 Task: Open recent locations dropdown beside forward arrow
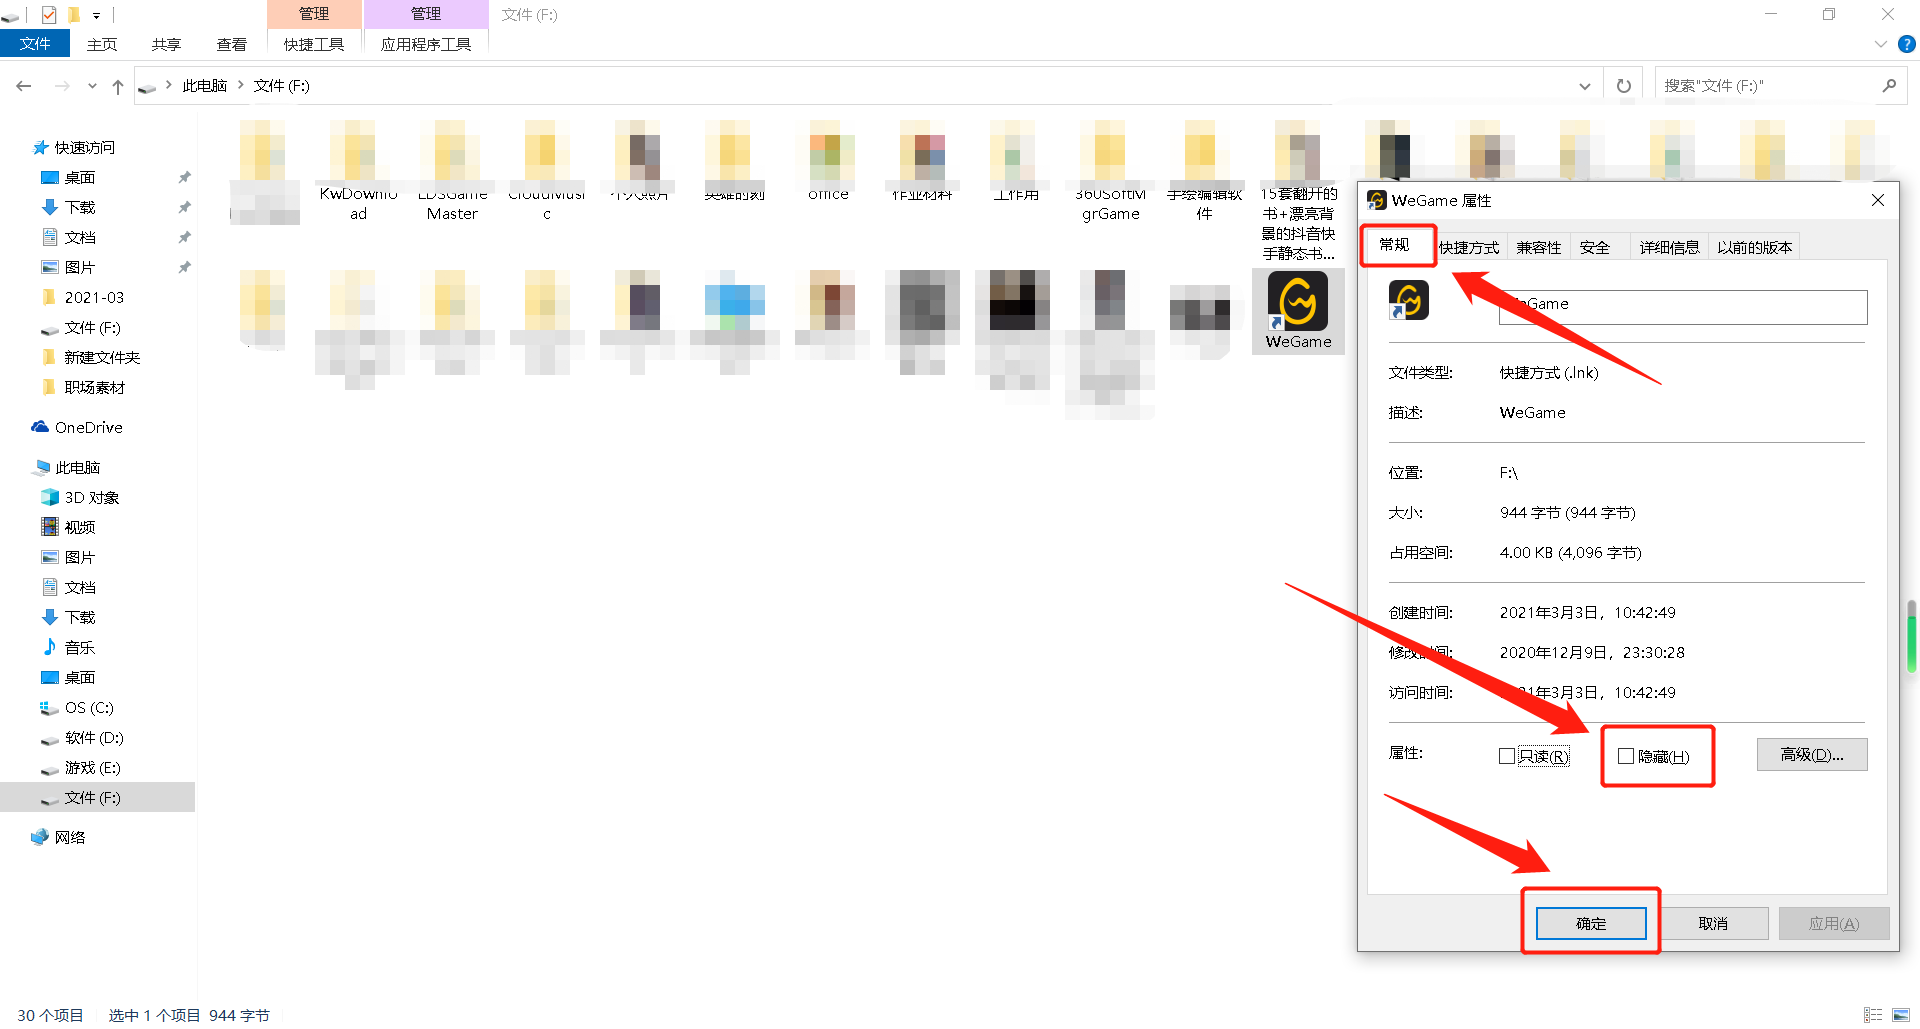(x=92, y=86)
